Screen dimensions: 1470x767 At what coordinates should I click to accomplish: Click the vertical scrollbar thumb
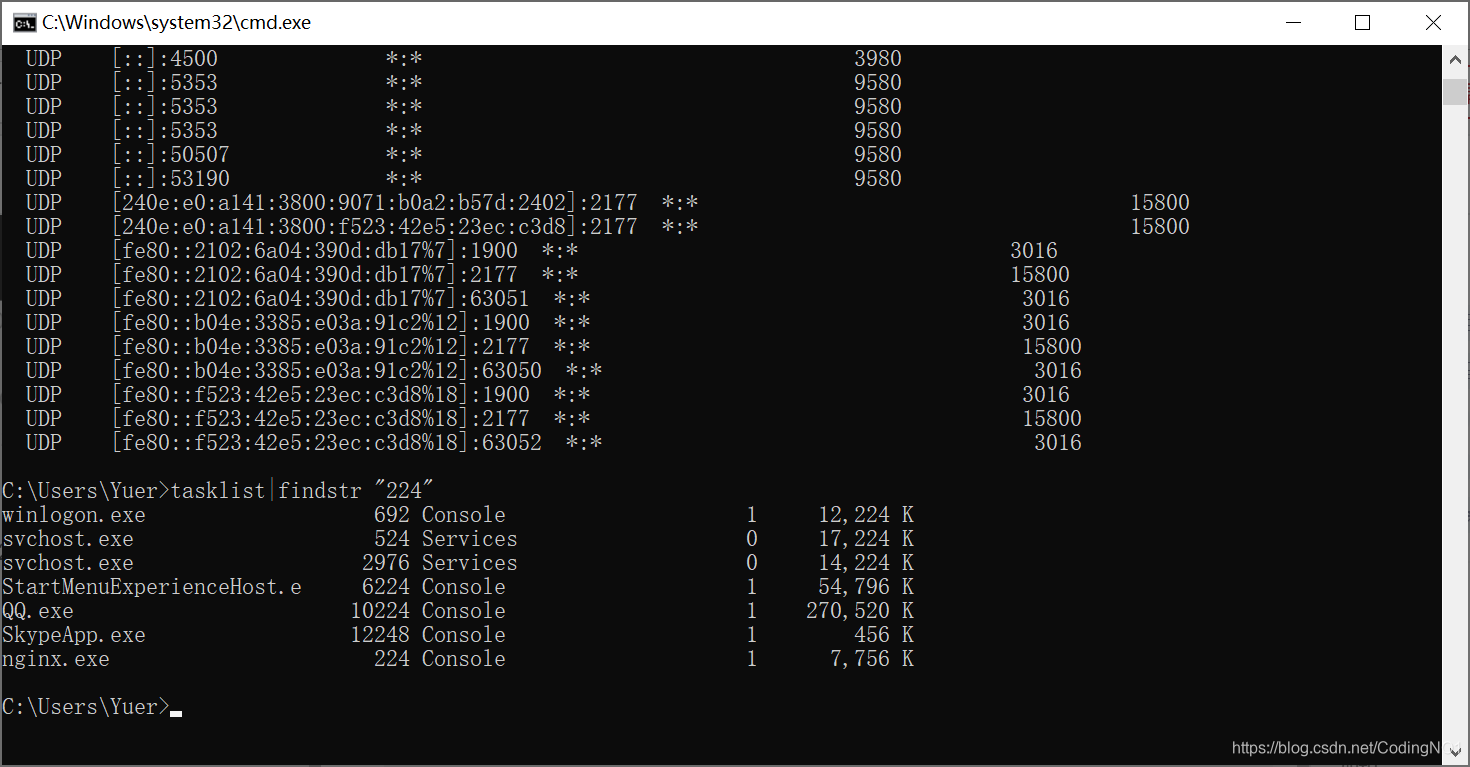(1455, 91)
